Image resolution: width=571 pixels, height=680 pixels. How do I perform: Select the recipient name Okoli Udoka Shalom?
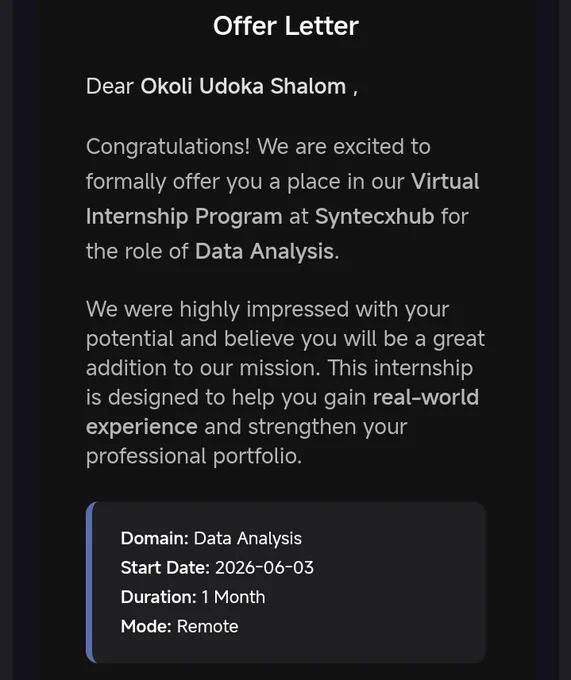243,86
